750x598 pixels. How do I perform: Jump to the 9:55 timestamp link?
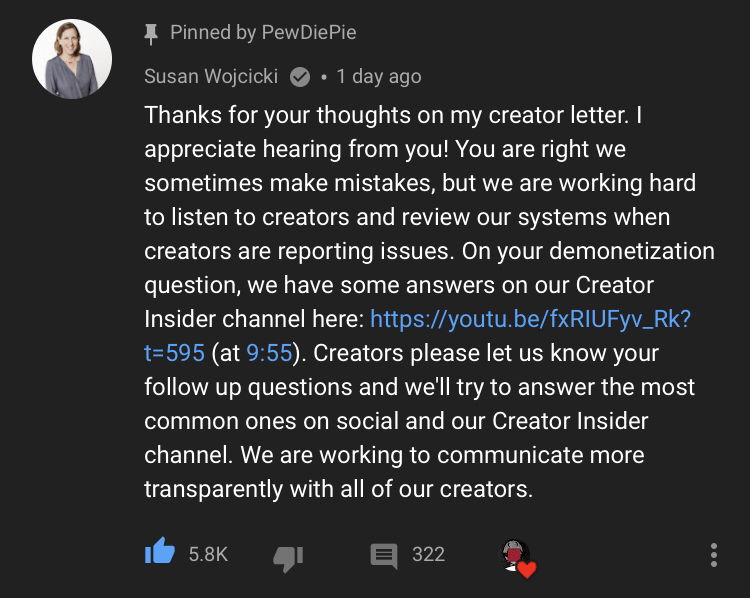coord(269,353)
